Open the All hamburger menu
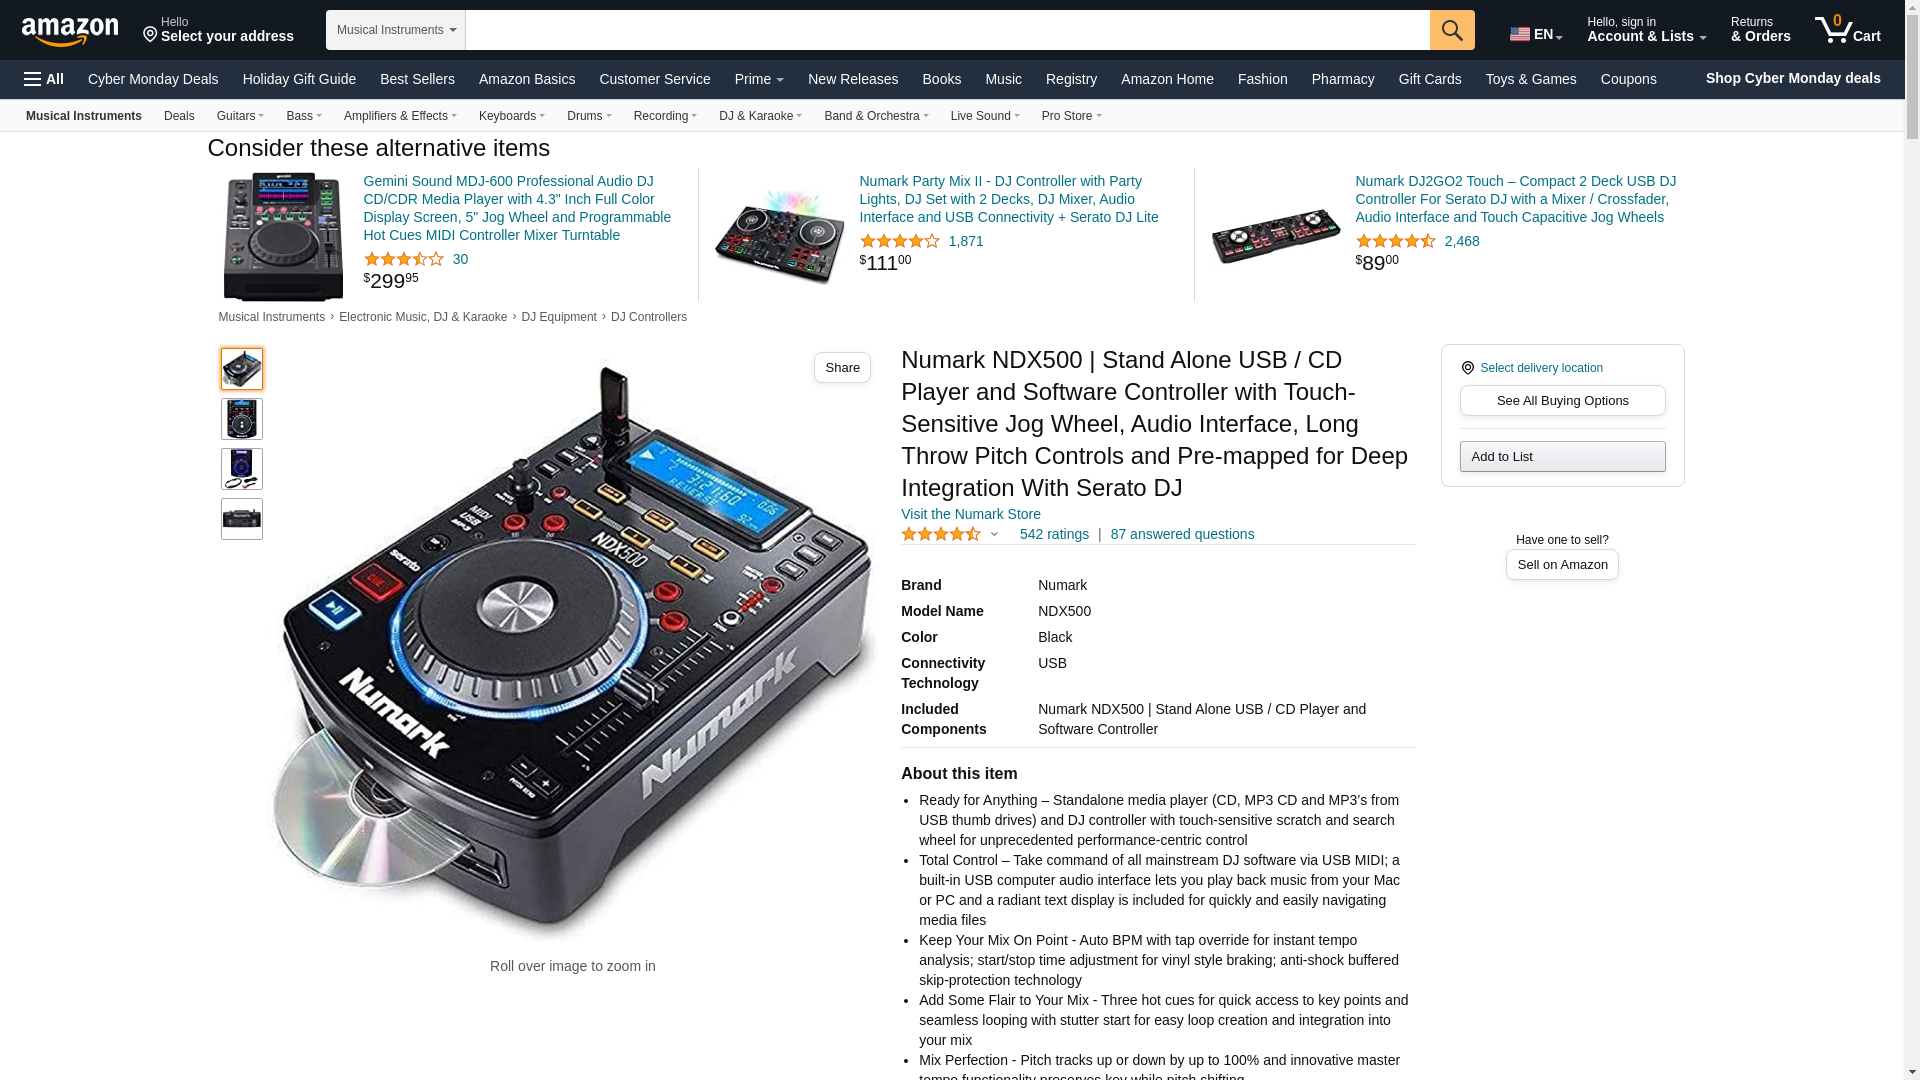This screenshot has width=1920, height=1080. (44, 79)
